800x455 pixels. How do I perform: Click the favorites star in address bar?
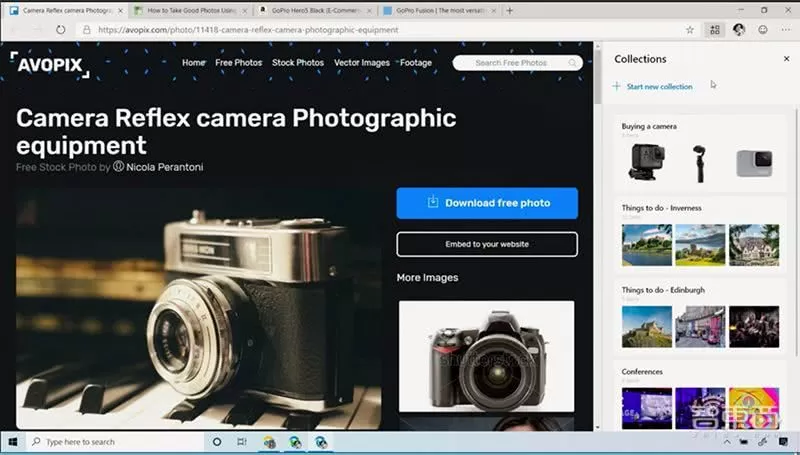(690, 30)
